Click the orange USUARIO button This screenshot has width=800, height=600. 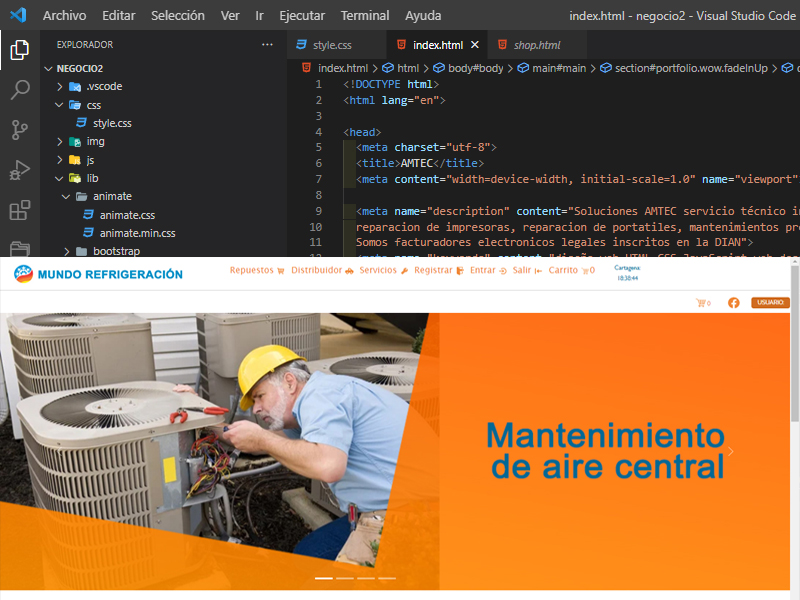point(769,302)
